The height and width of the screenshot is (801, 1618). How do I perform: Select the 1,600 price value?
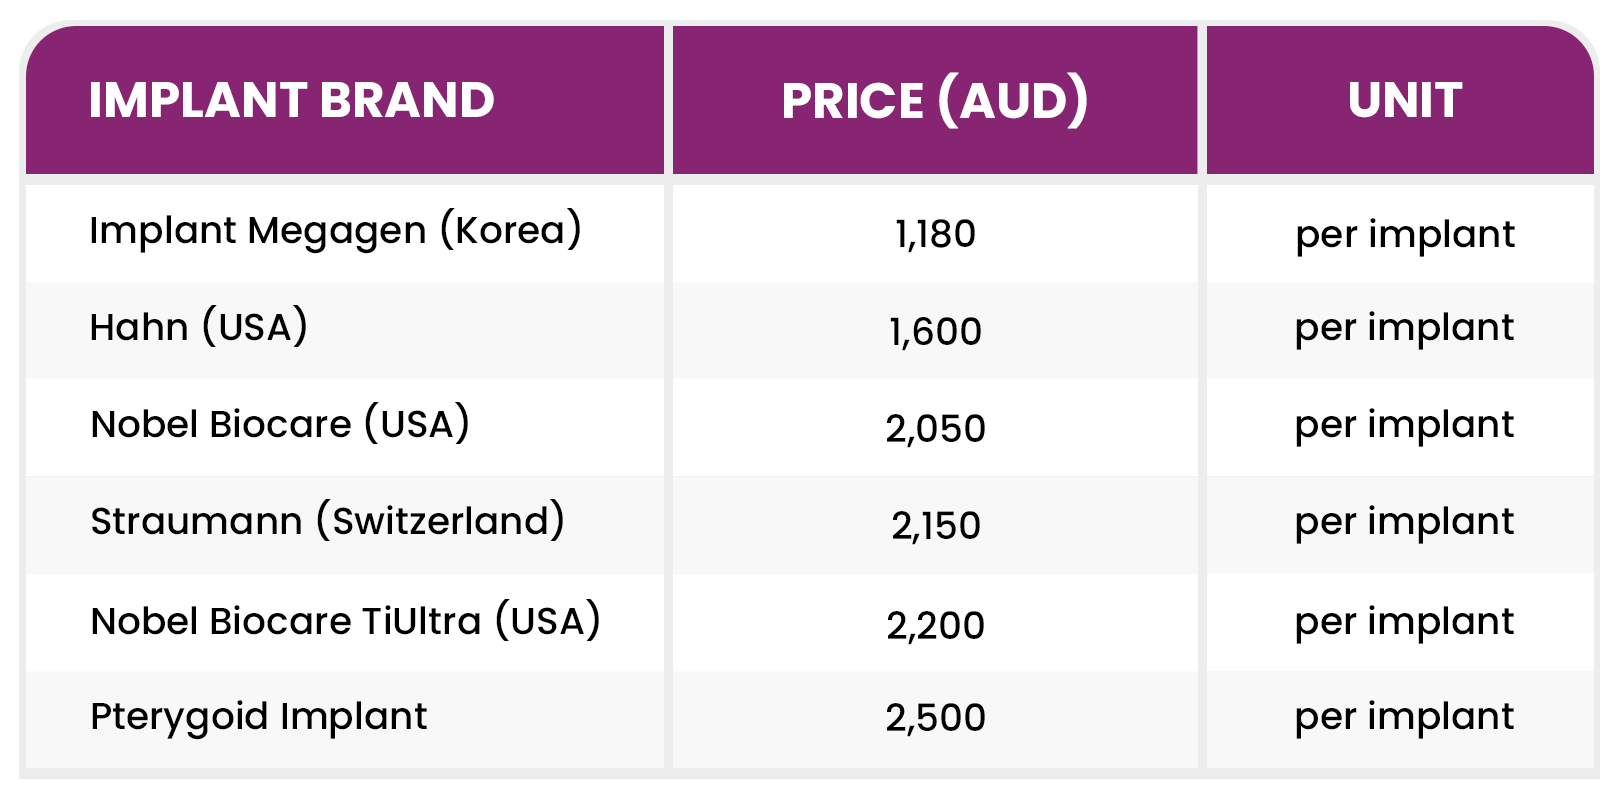coord(935,331)
